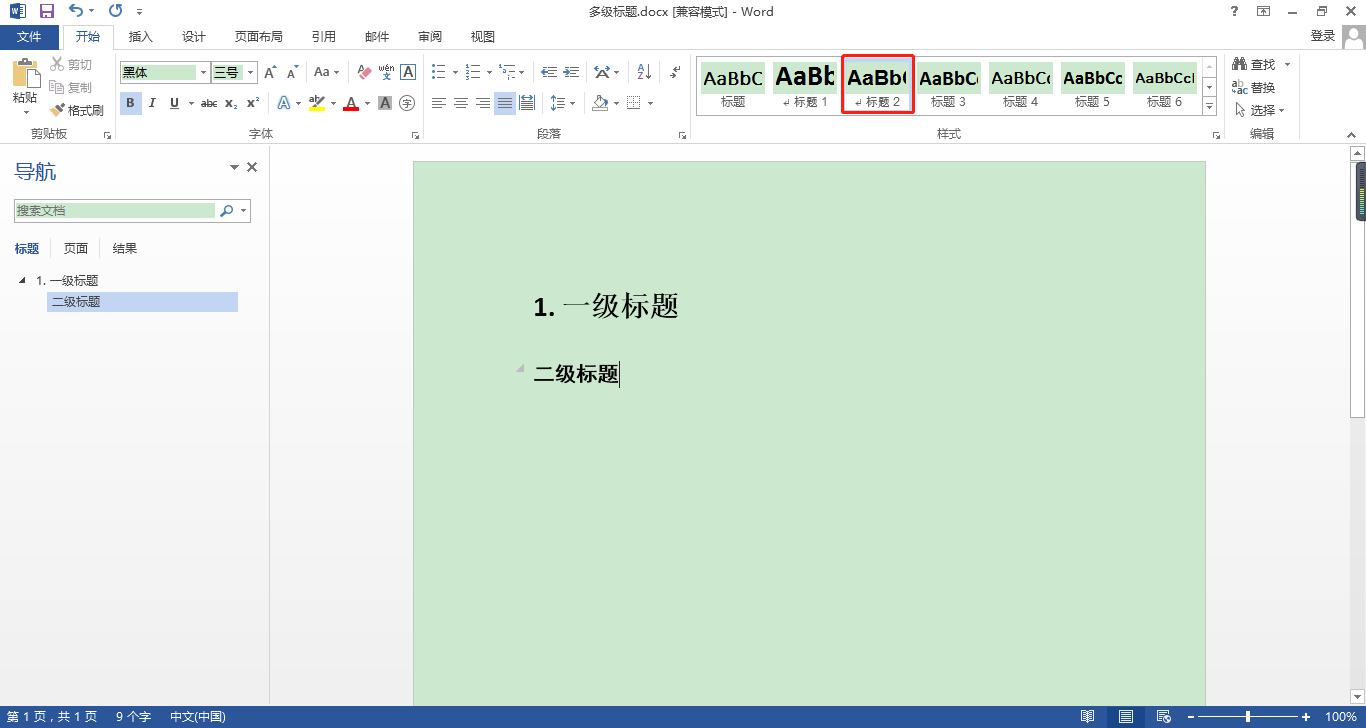Open font color dropdown arrow

(367, 103)
